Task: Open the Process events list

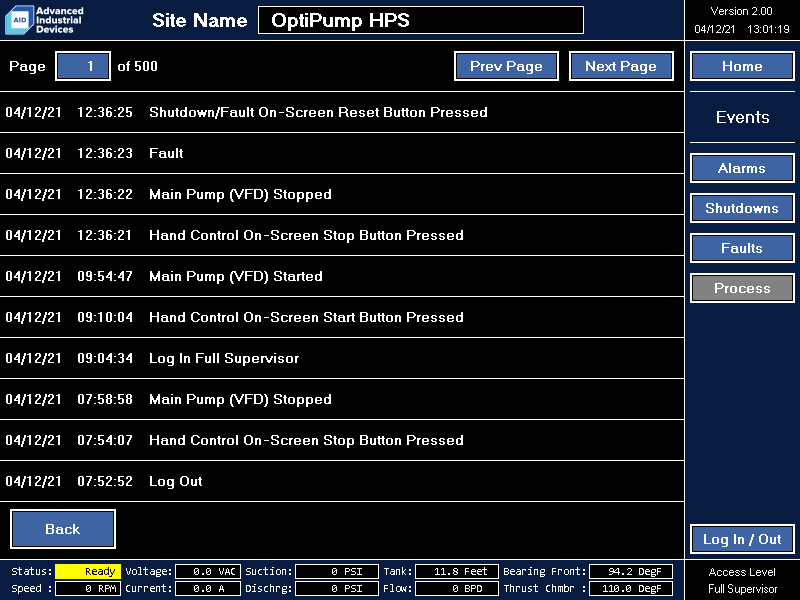Action: [x=742, y=288]
